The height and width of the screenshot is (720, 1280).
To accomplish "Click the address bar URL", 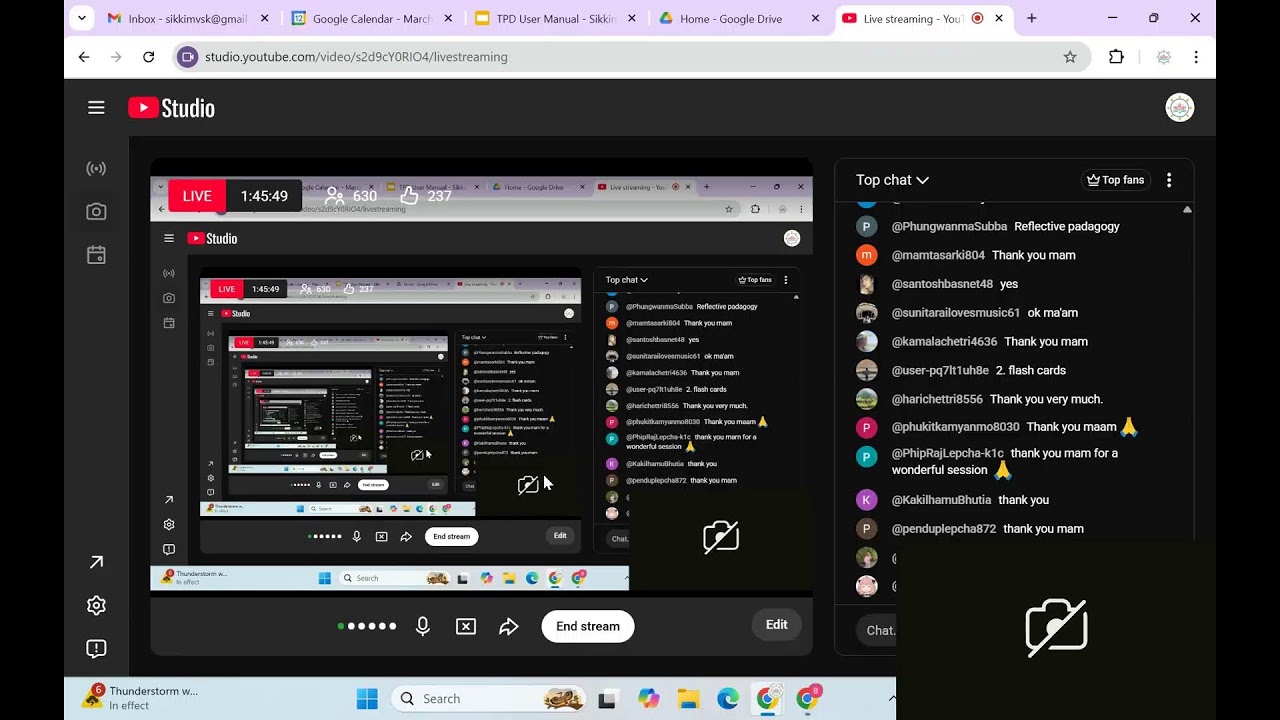I will coord(356,57).
